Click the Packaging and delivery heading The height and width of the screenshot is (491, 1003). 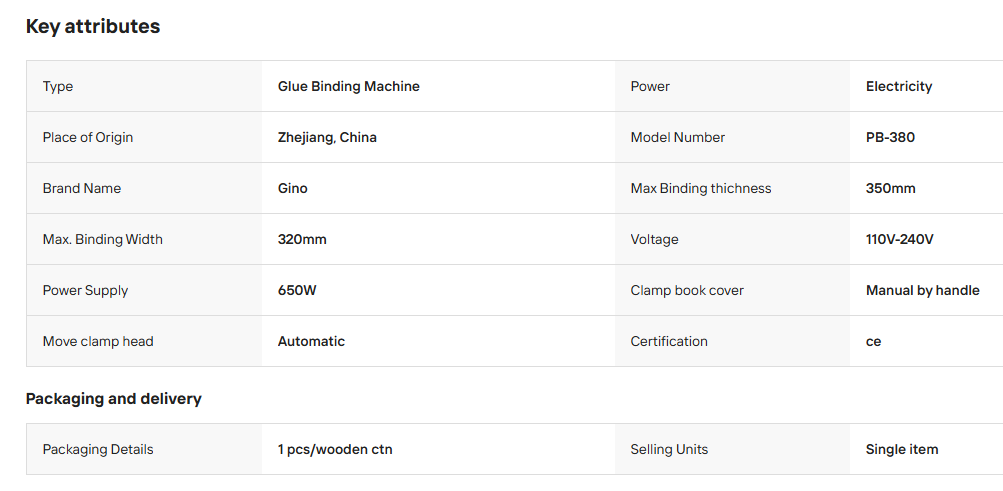113,399
